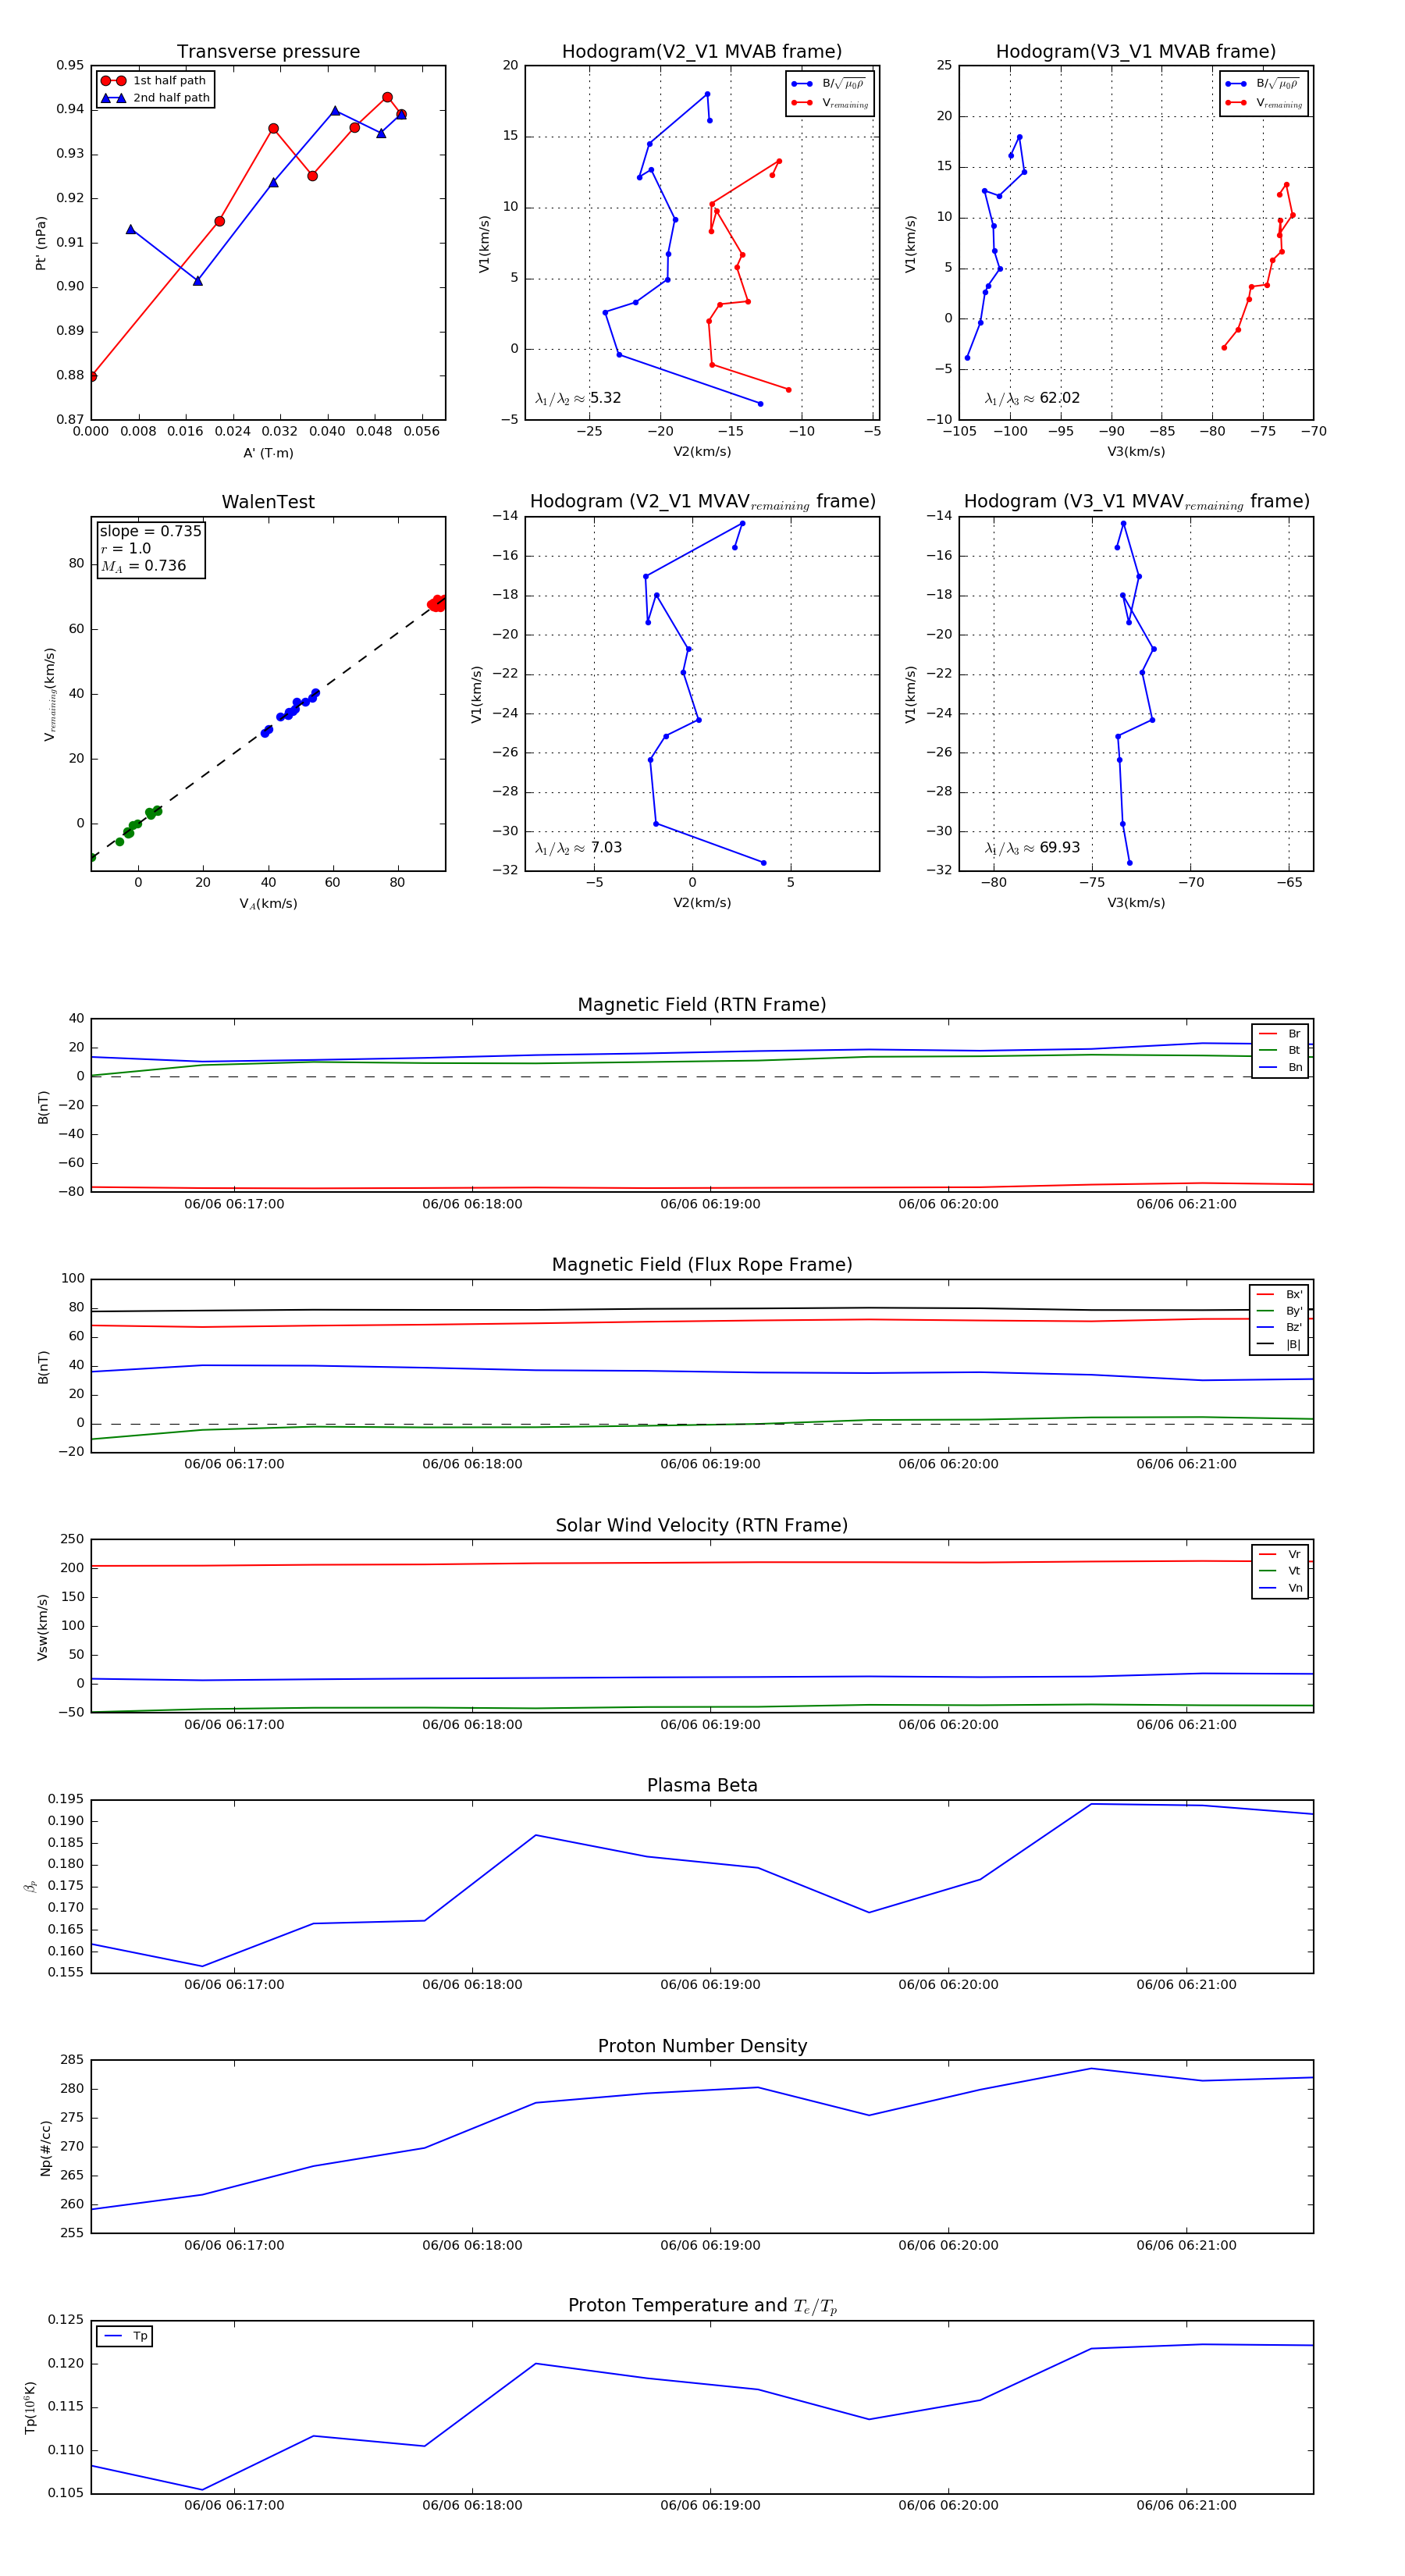Click the 'Hodogram (V3_V1 MVAV remaining frame)' title
Viewport: 1405px width, 2576px height.
[1136, 502]
